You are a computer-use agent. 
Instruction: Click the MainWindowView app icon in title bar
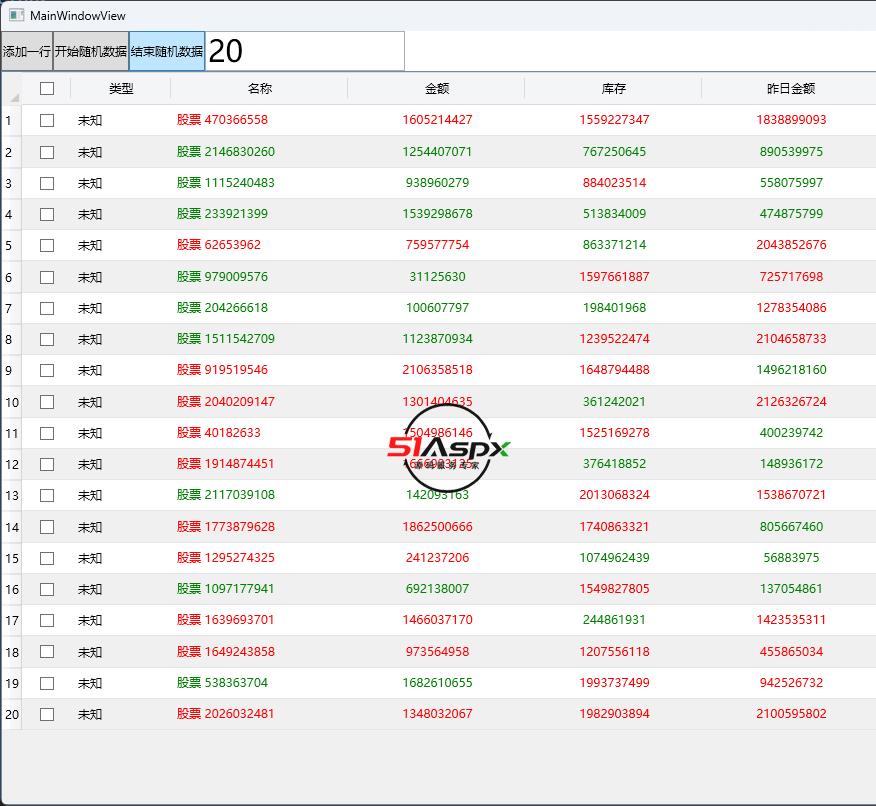click(x=16, y=15)
